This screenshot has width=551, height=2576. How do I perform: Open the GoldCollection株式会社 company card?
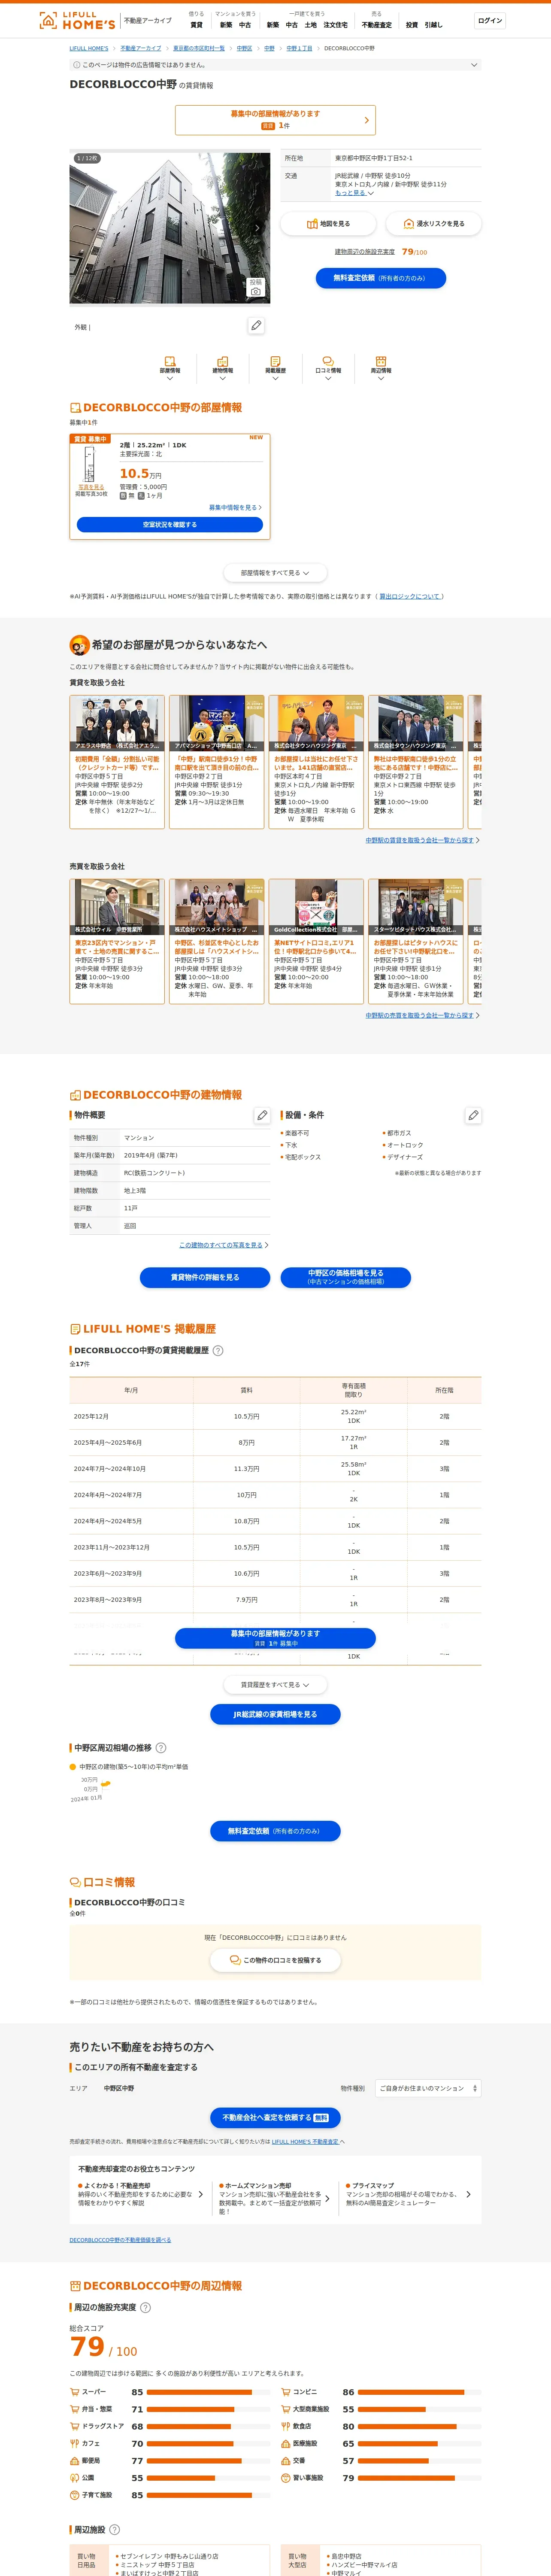coord(316,941)
